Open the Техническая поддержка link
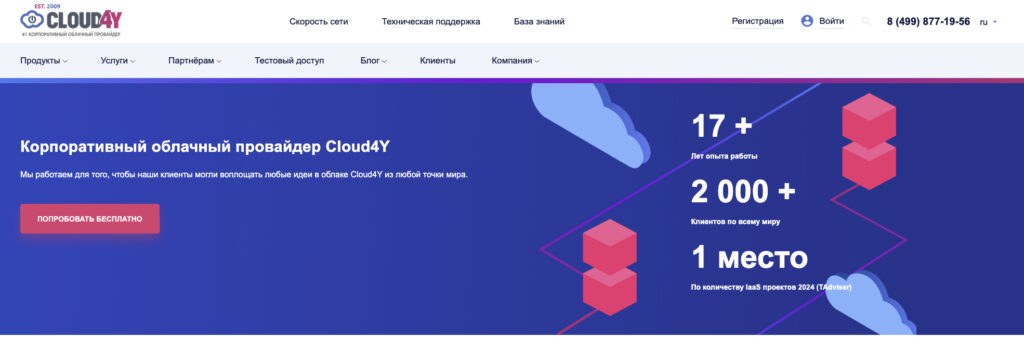This screenshot has height=363, width=1024. click(431, 22)
